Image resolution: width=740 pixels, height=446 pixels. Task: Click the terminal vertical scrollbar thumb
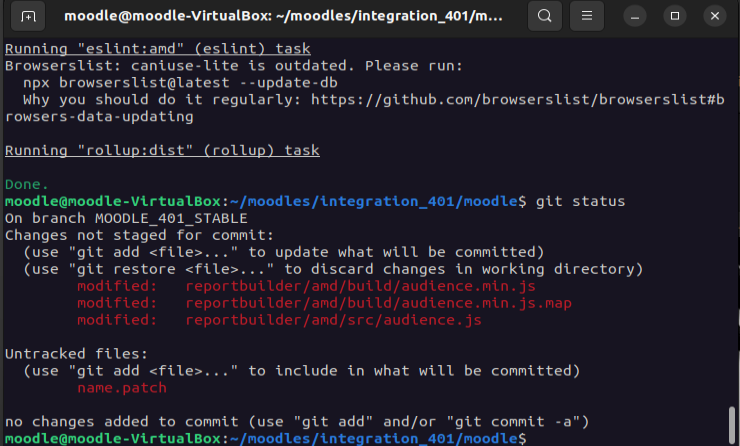point(732,425)
